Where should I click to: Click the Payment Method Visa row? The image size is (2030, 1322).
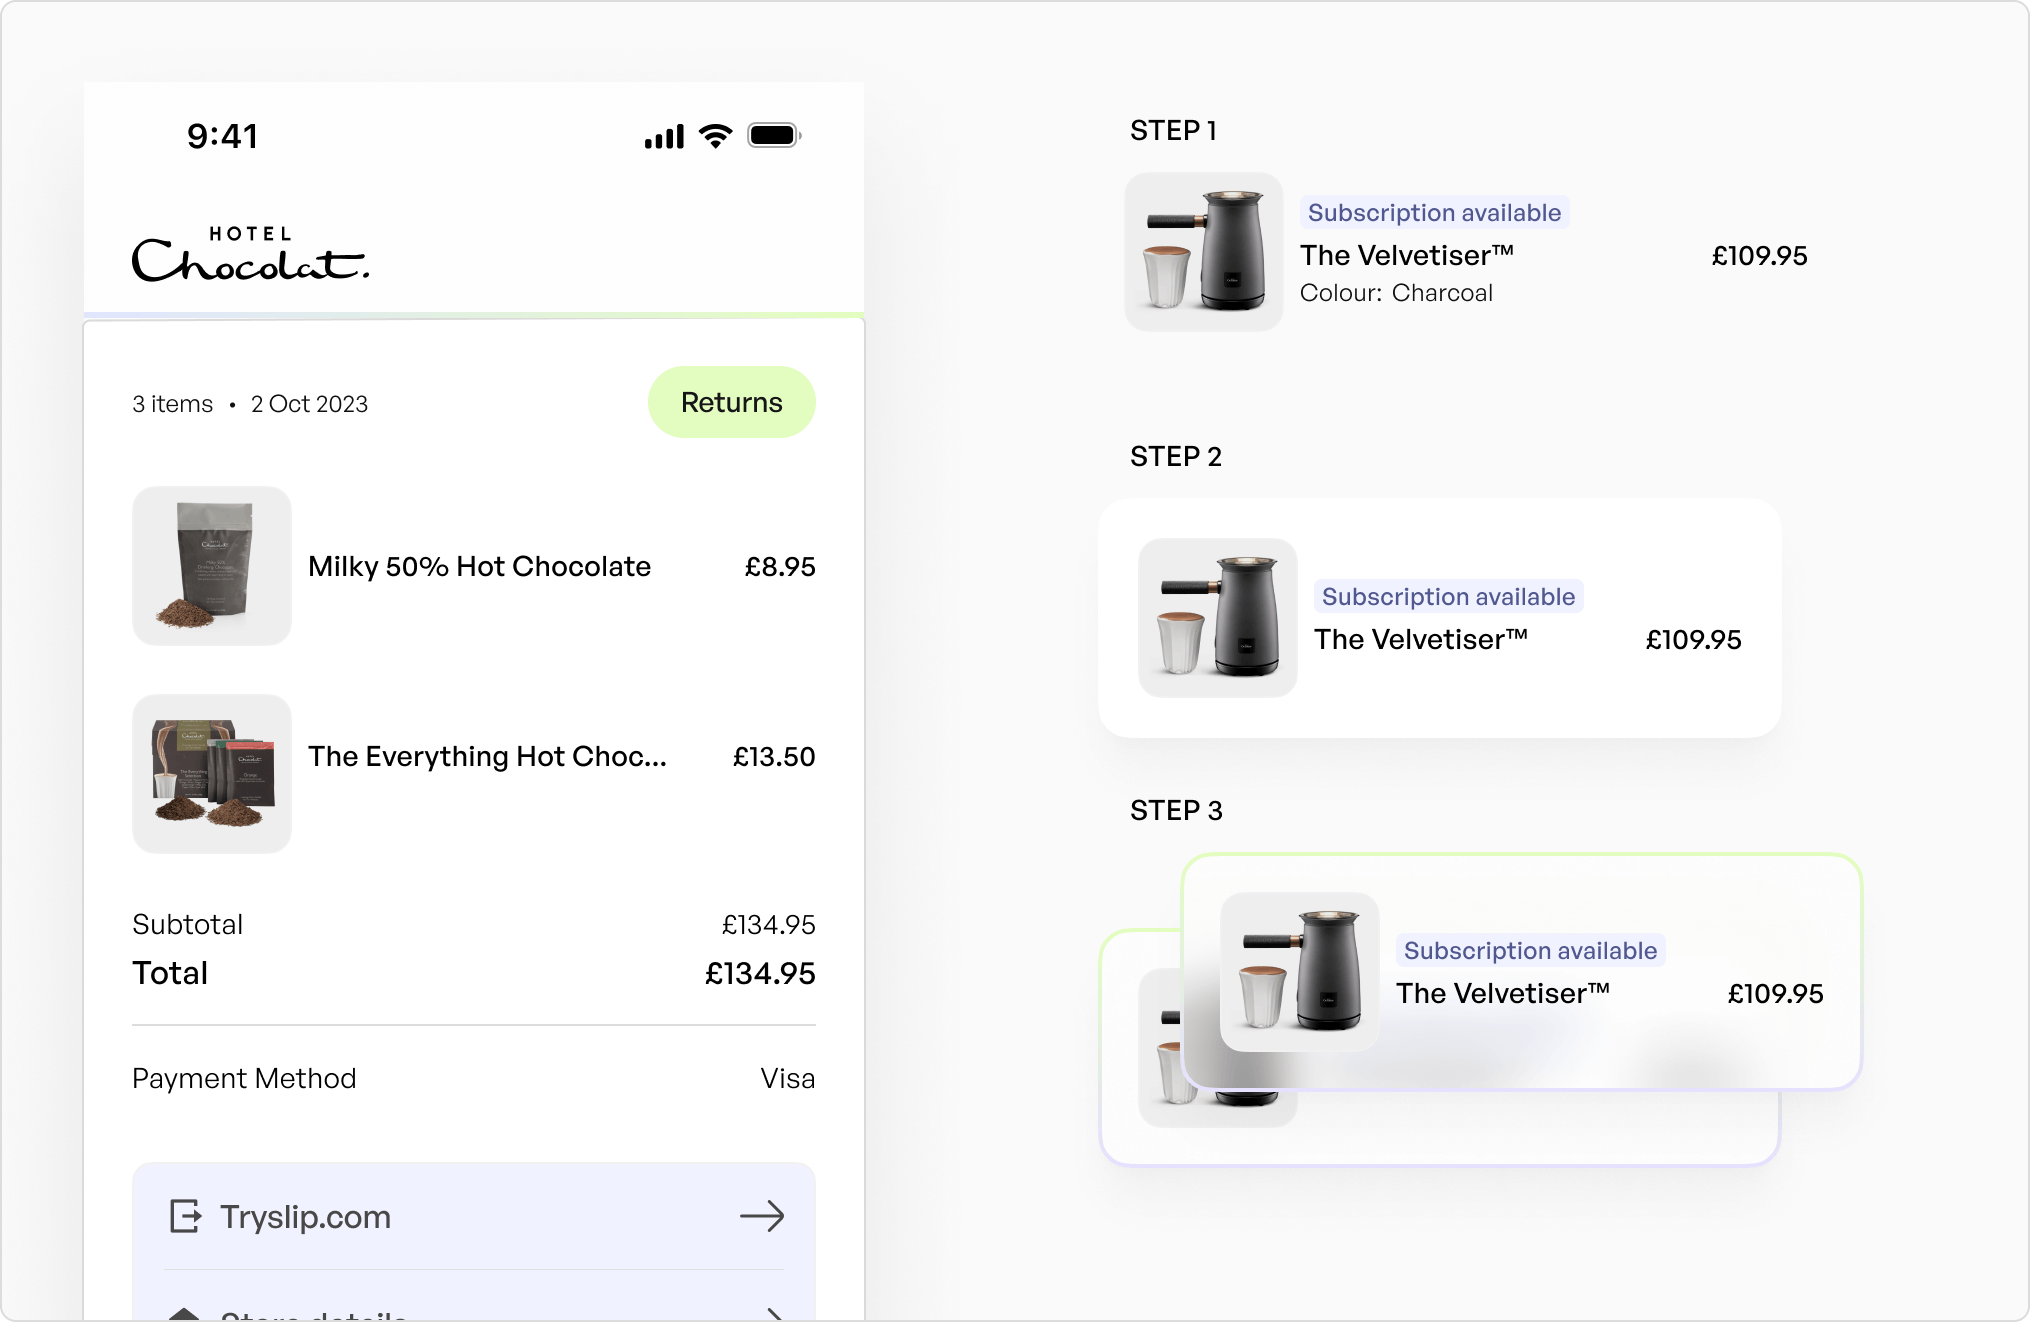pyautogui.click(x=474, y=1078)
